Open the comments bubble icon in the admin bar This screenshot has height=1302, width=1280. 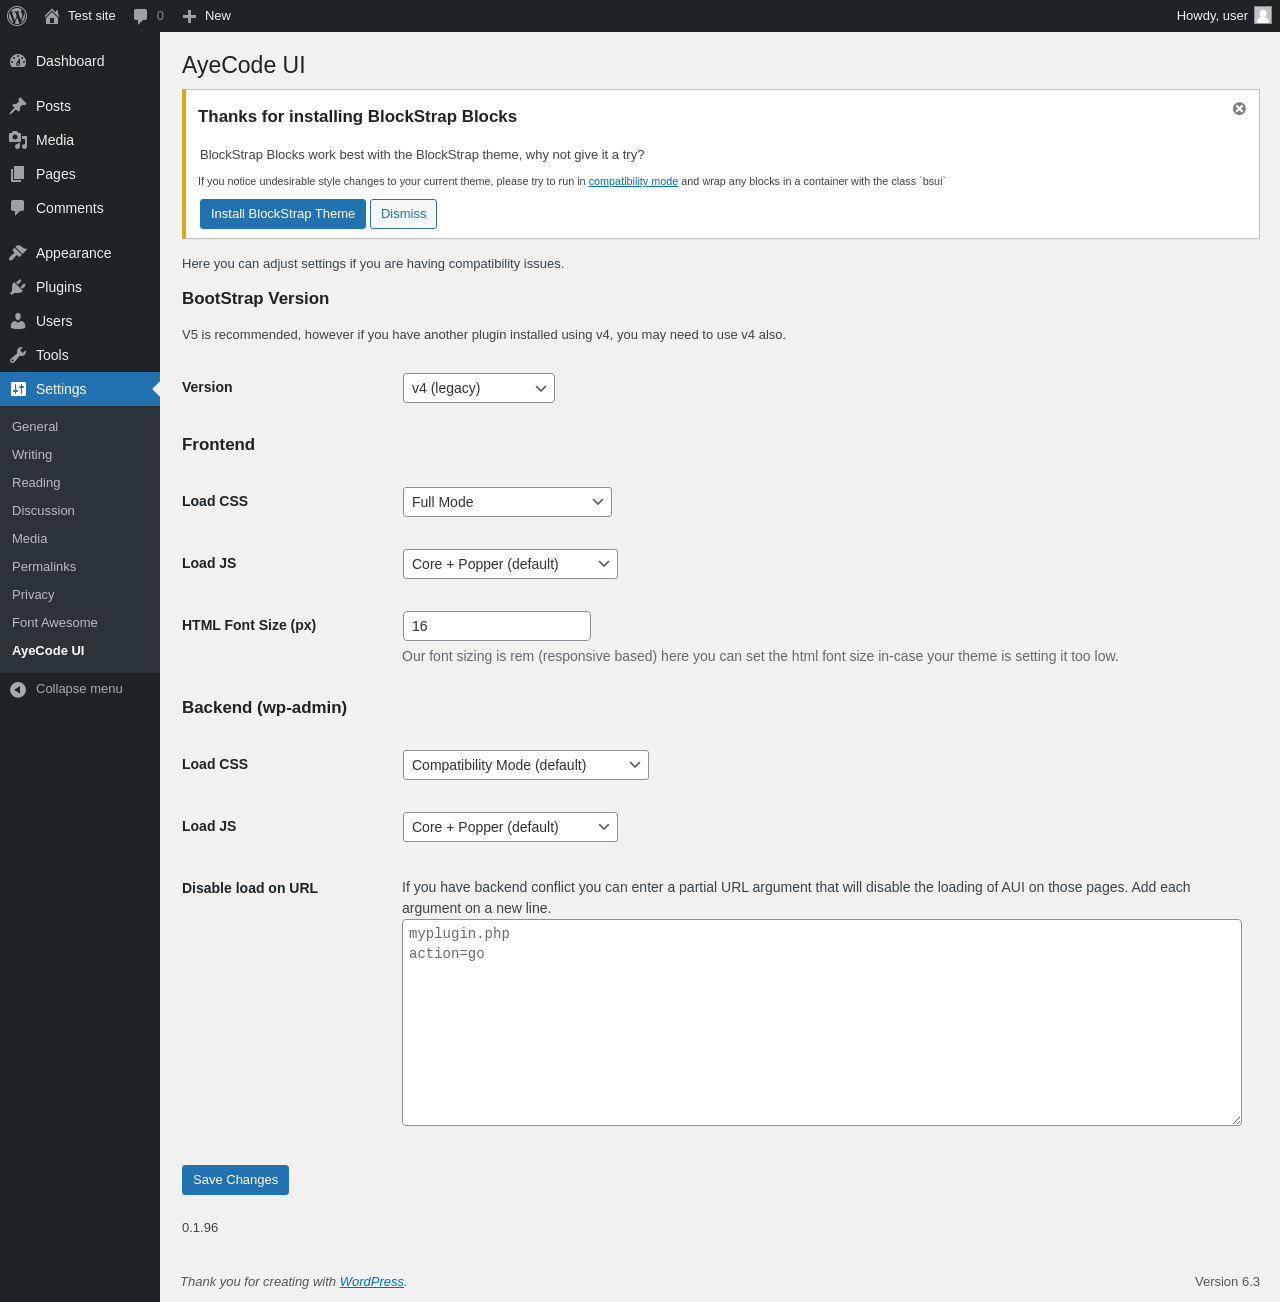click(141, 16)
